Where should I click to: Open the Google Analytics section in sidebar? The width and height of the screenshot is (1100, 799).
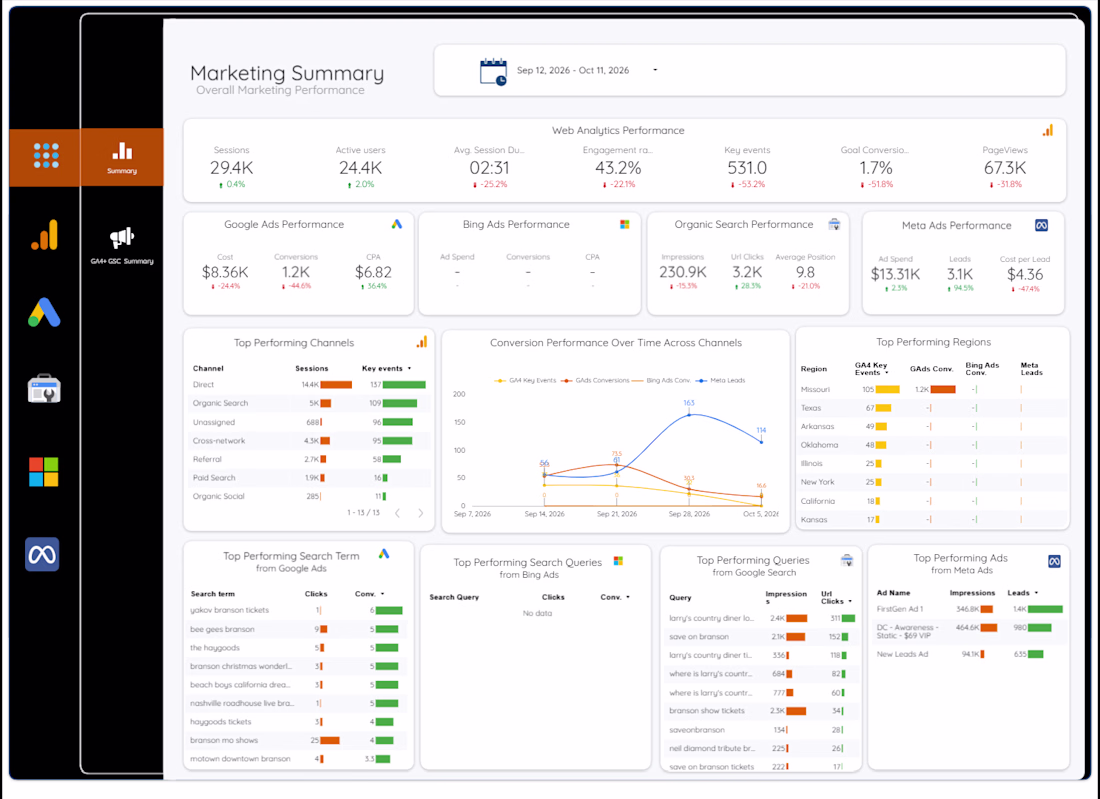click(44, 235)
